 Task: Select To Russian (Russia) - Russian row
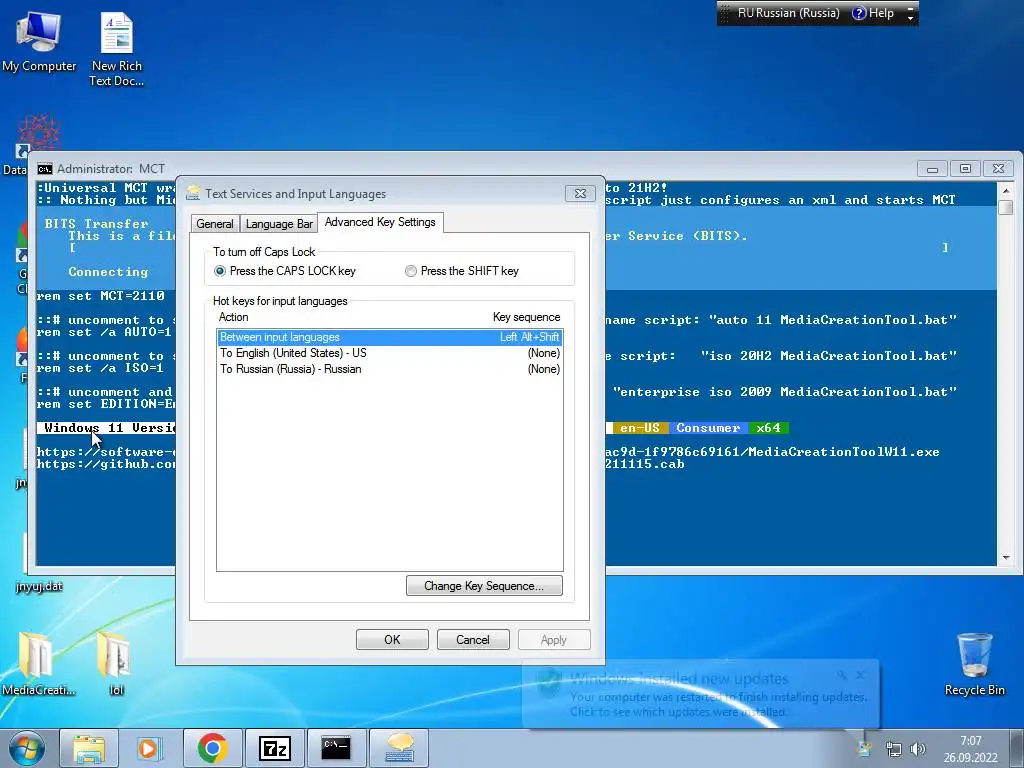click(389, 369)
